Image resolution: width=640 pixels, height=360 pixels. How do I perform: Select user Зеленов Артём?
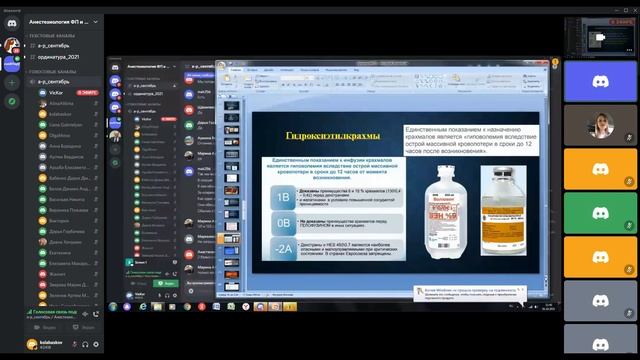click(x=69, y=295)
